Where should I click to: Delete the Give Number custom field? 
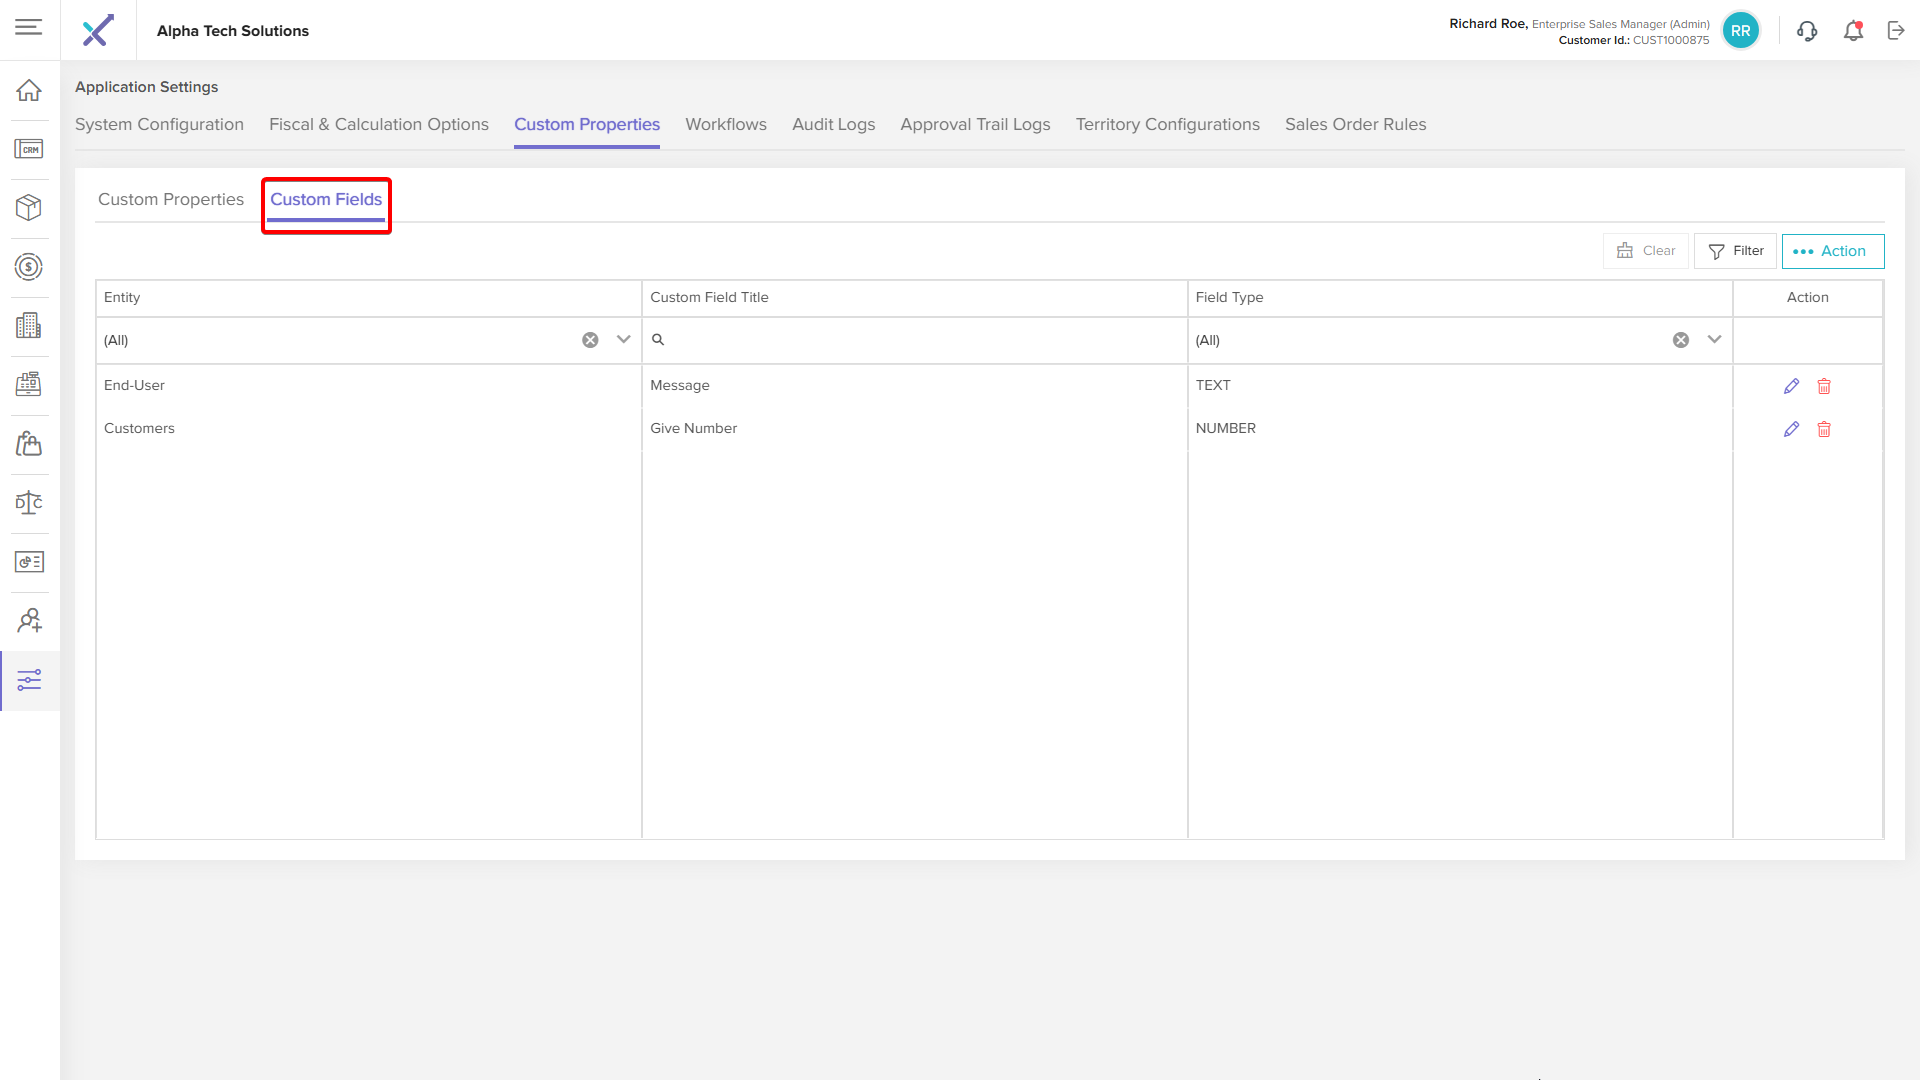coord(1824,429)
